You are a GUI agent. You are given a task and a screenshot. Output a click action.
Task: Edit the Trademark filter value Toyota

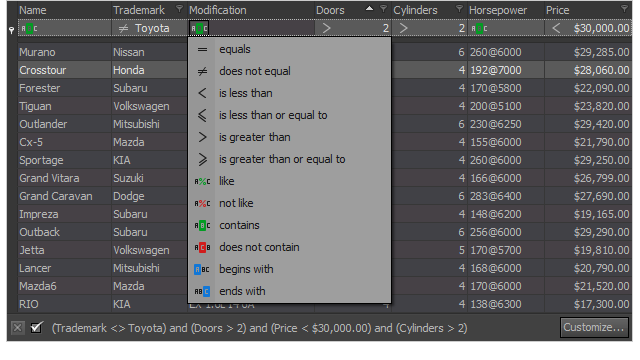tap(152, 29)
